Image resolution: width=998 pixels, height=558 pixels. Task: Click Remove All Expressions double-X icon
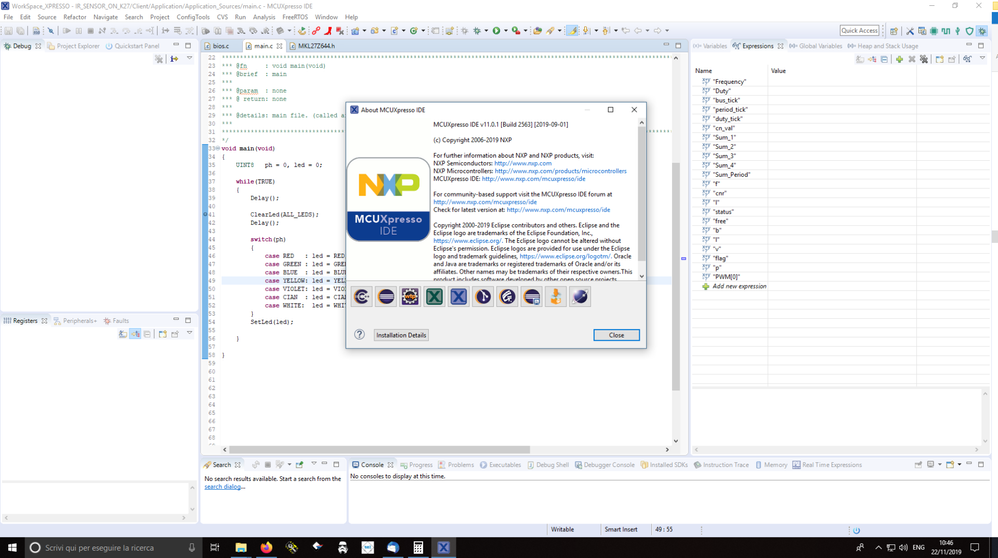pos(924,59)
